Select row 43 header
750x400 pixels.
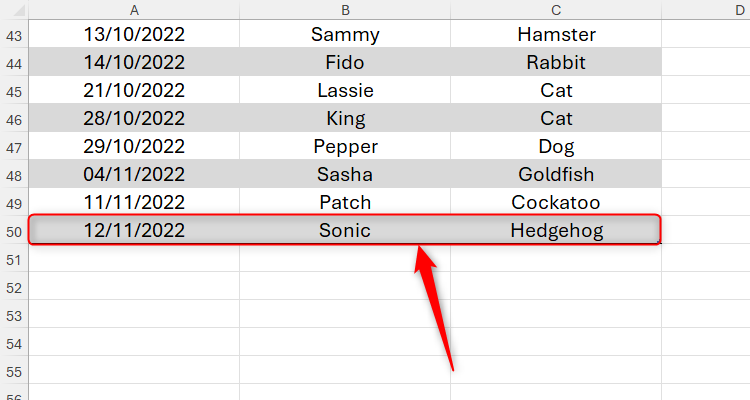(x=14, y=35)
